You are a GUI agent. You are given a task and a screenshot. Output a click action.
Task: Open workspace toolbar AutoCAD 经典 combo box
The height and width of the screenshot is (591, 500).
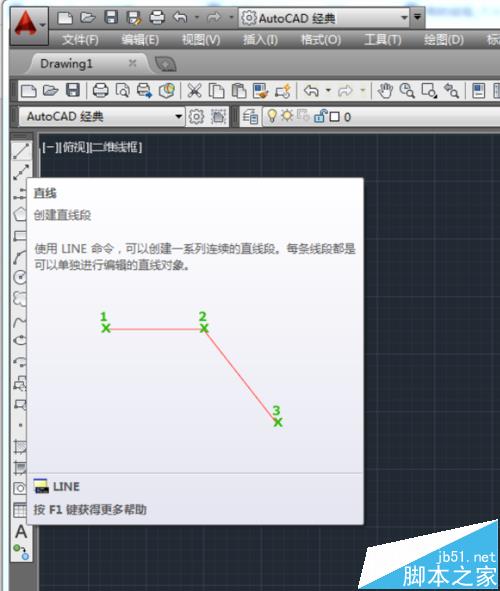pos(102,116)
